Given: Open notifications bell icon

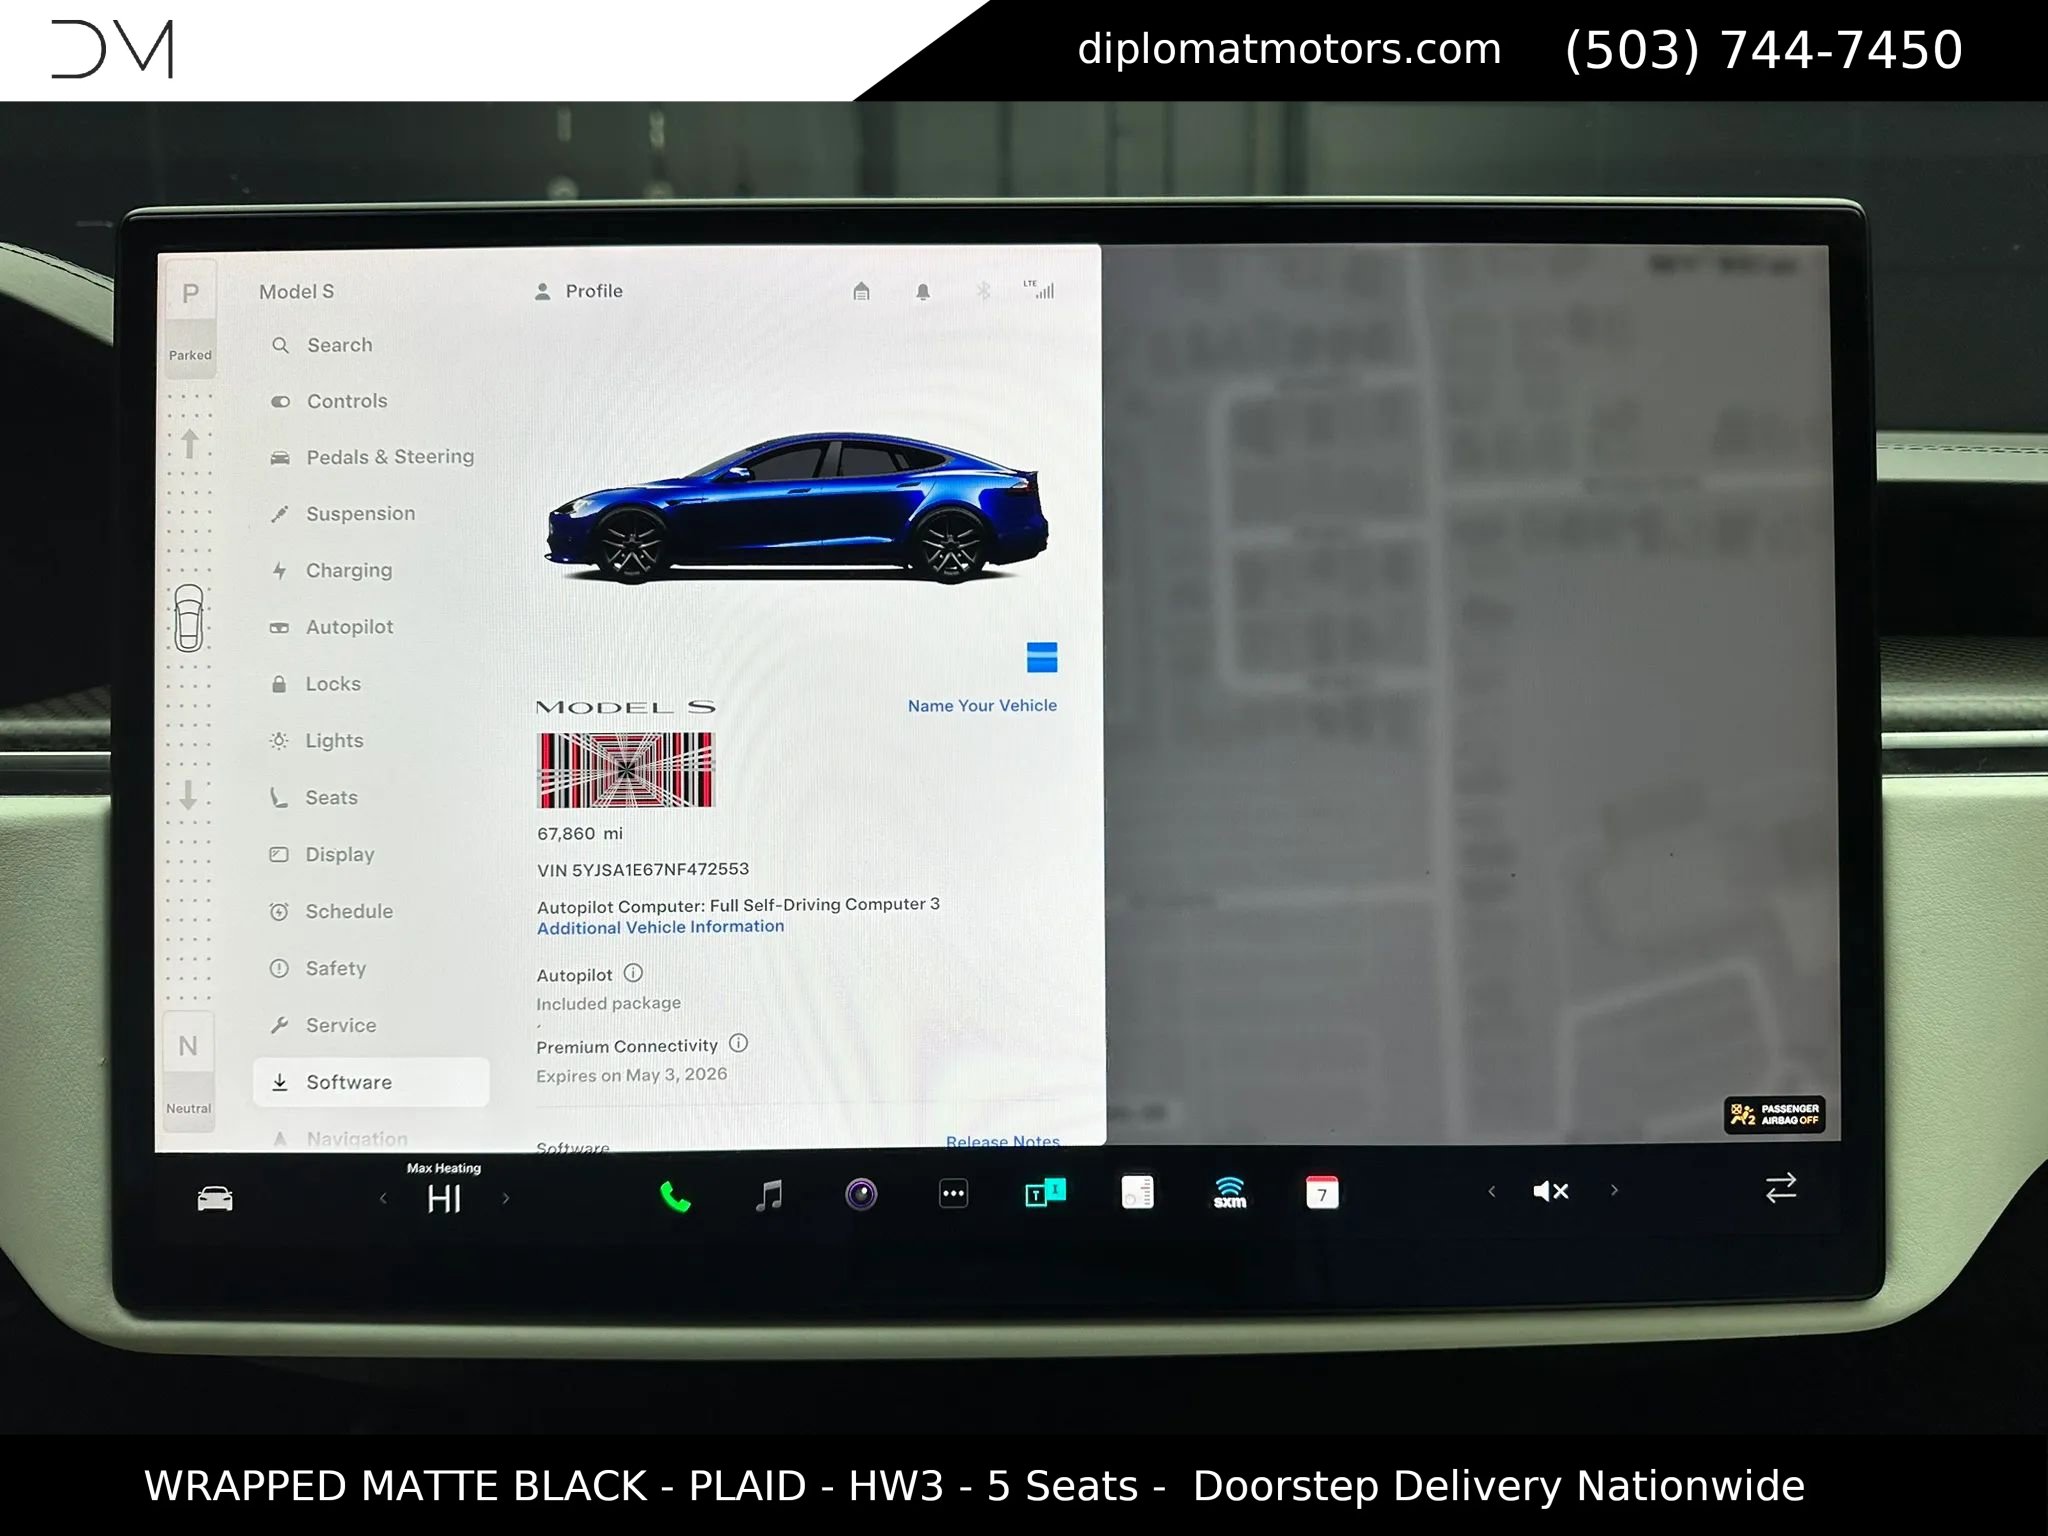Looking at the screenshot, I should (x=923, y=291).
